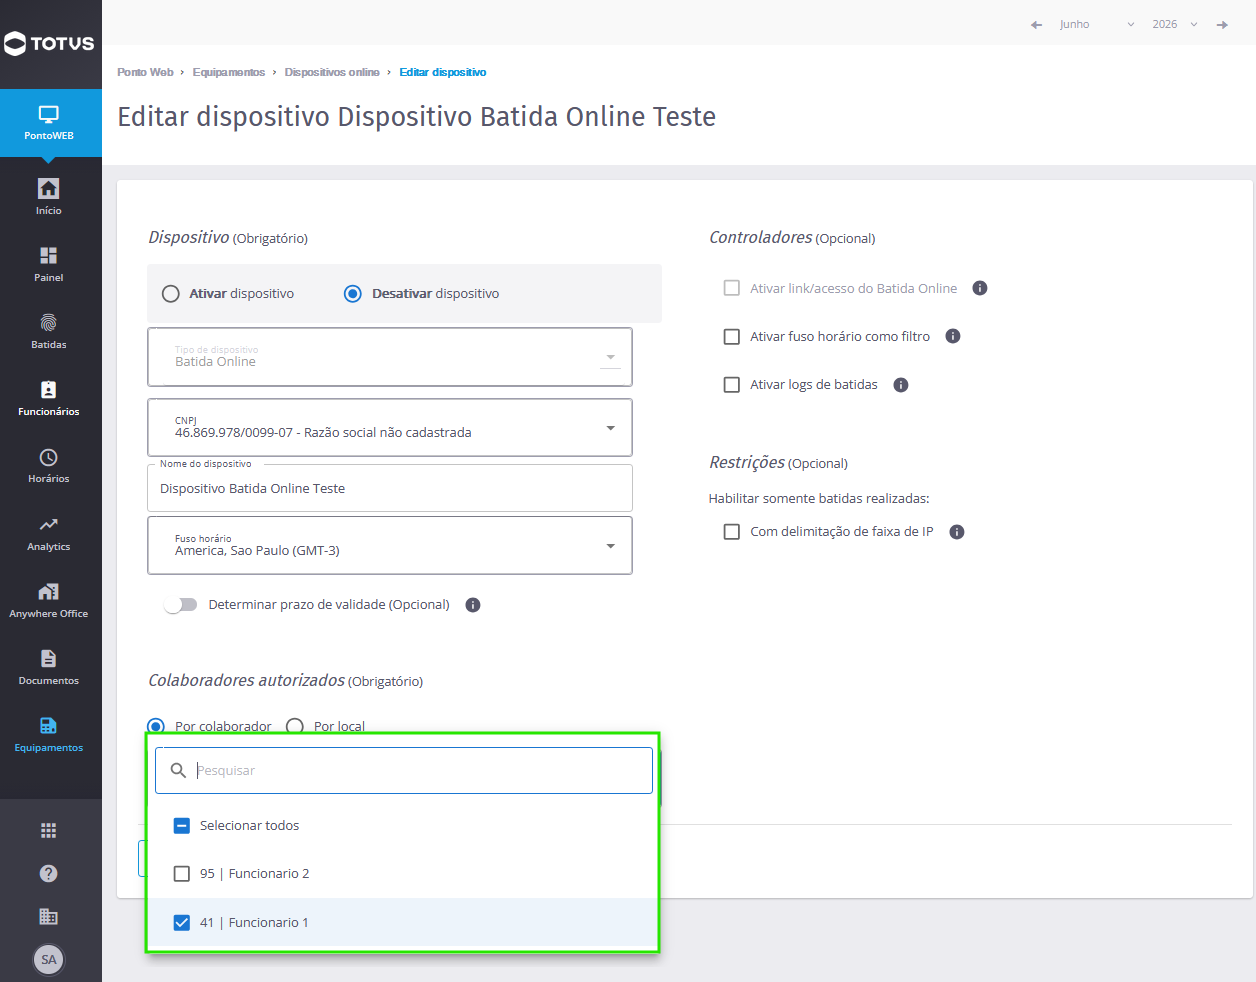Click Equipamentos breadcrumb link

point(229,72)
